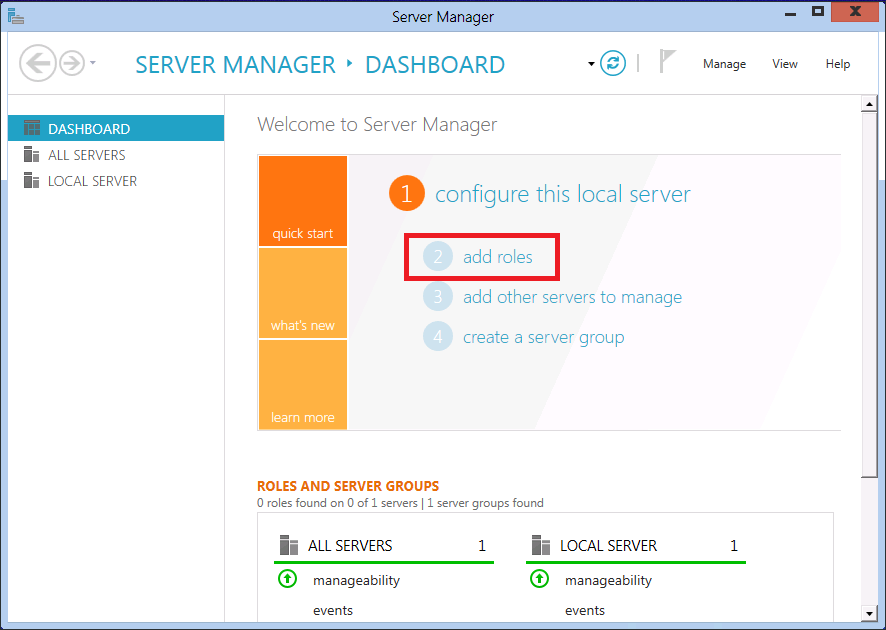Click the green manageability status icon under ALL SERVERS
Image resolution: width=886 pixels, height=630 pixels.
tap(287, 579)
